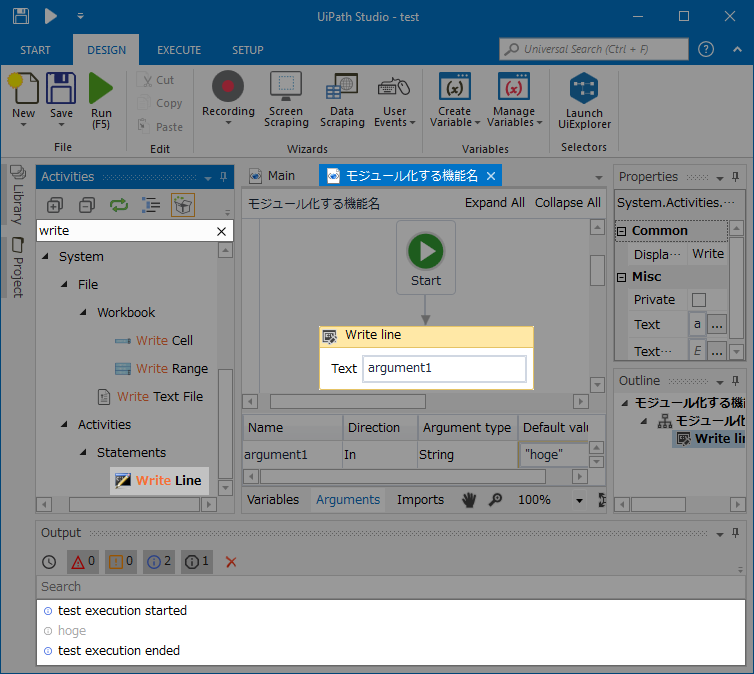The height and width of the screenshot is (674, 754).
Task: Click the New file icon
Action: [23, 88]
